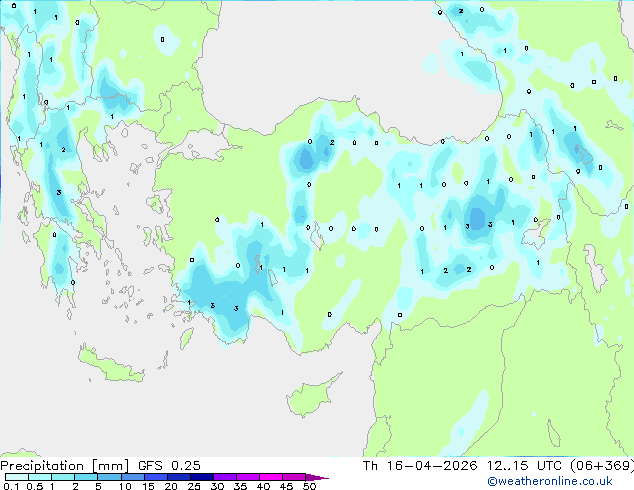Viewport: 634px width, 490px height.
Task: Click the legend label "10"
Action: [125, 486]
